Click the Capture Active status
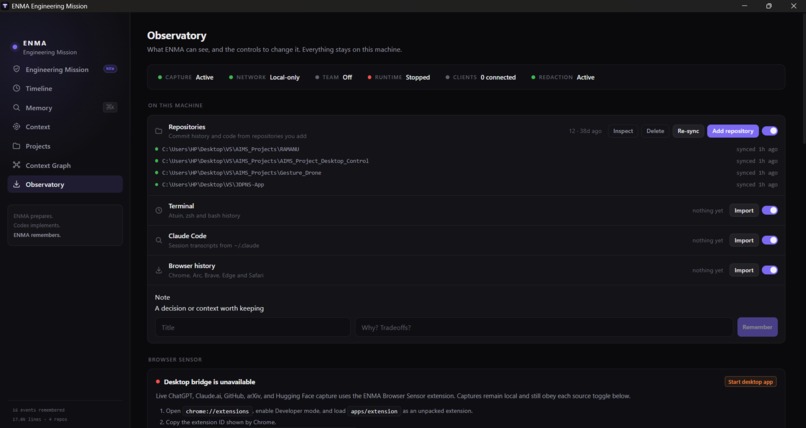The image size is (806, 428). point(186,77)
